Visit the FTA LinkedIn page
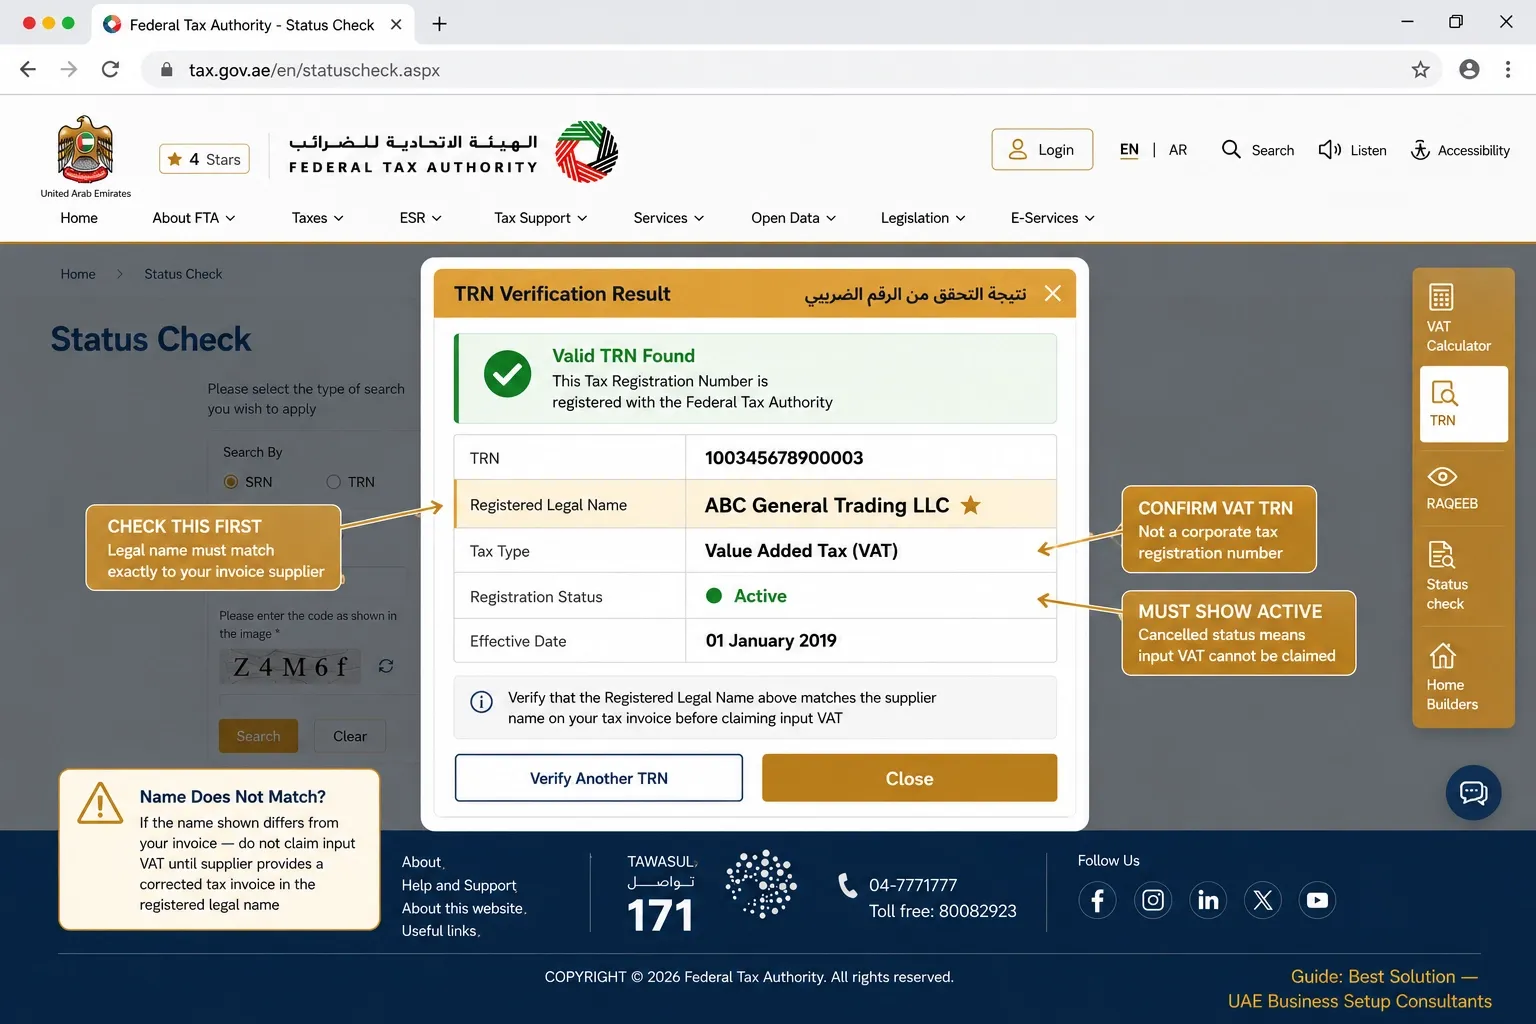Screen dimensions: 1536x1024 point(1208,900)
